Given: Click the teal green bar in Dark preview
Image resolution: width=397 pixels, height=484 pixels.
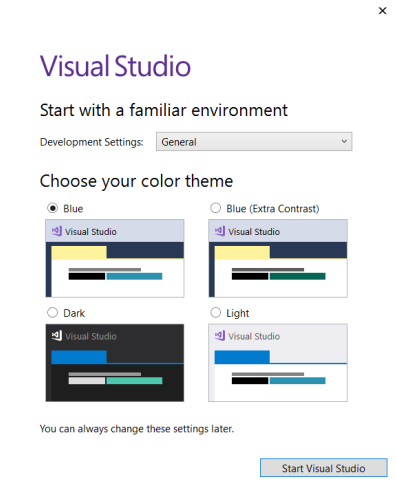Looking at the screenshot, I should [134, 381].
